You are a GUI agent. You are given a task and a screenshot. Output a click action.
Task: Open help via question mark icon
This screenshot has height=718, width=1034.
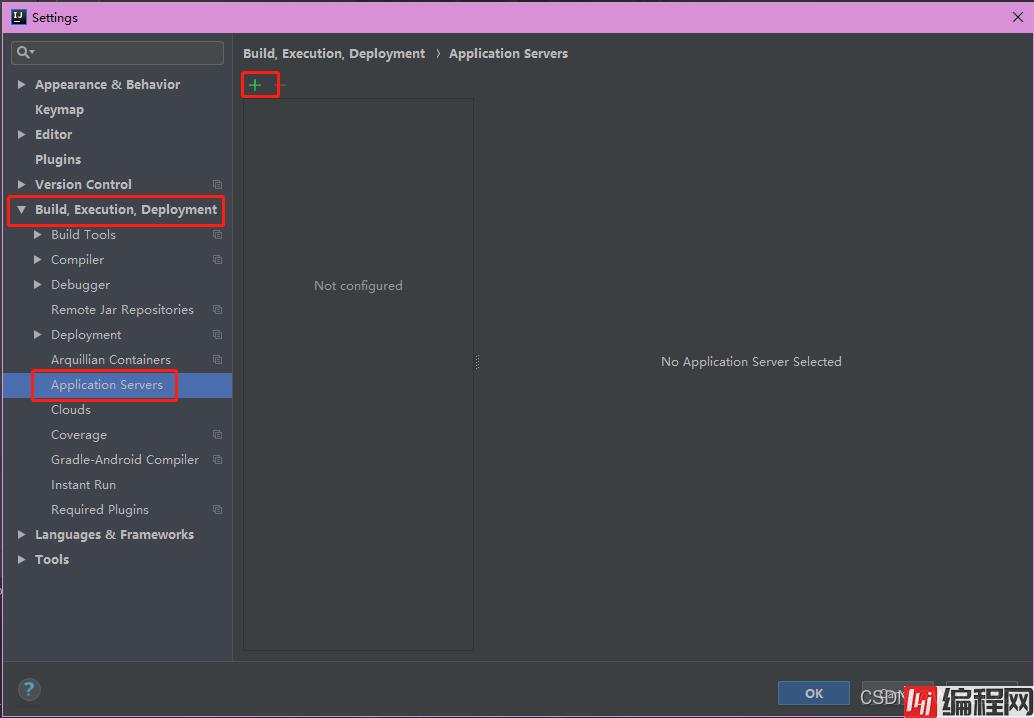[x=29, y=689]
